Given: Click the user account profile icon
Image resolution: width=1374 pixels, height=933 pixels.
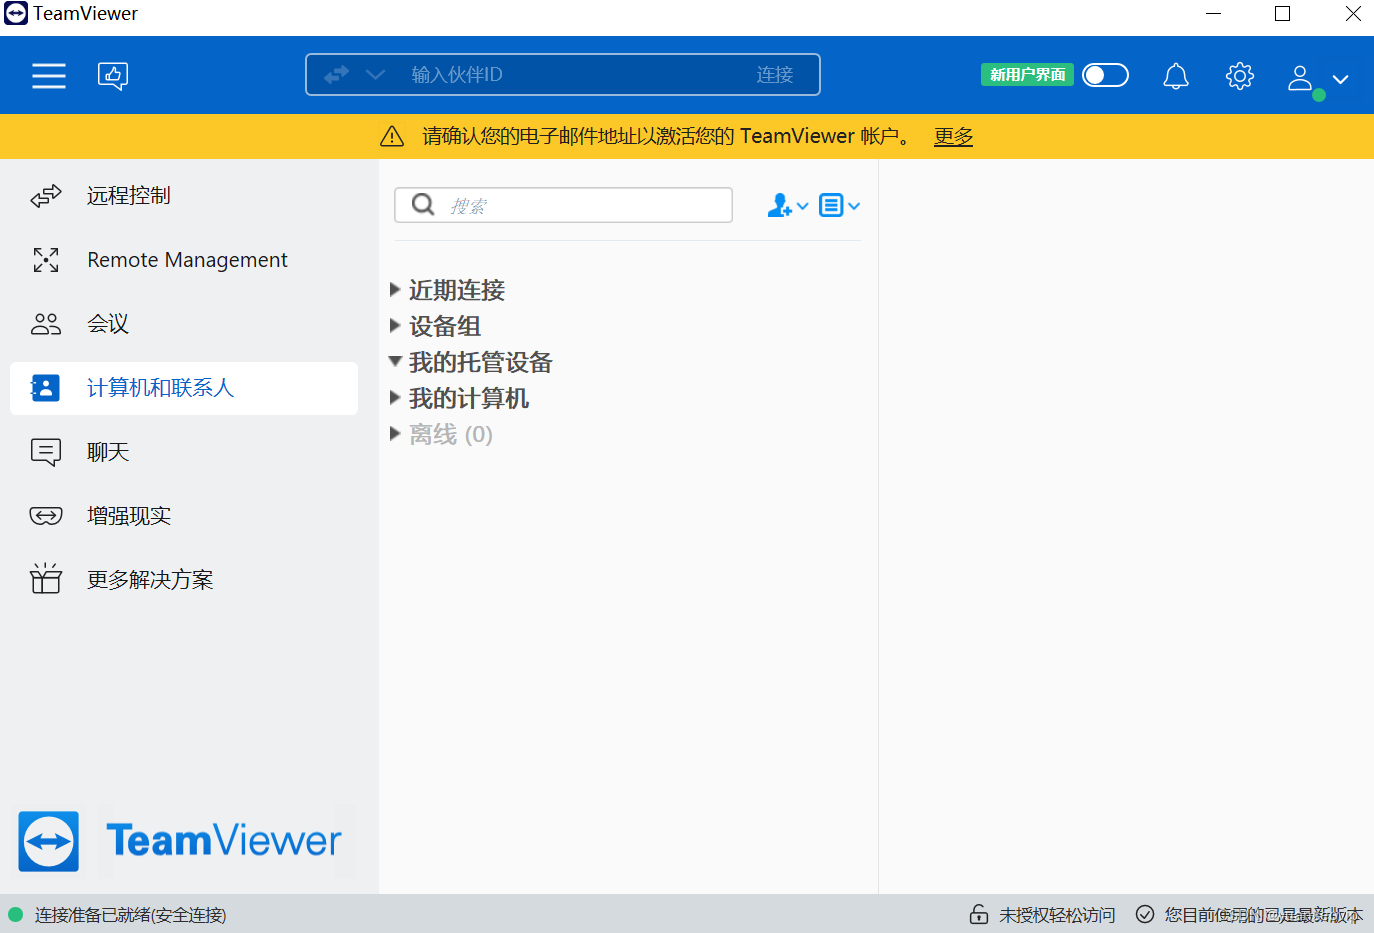Looking at the screenshot, I should [x=1300, y=78].
